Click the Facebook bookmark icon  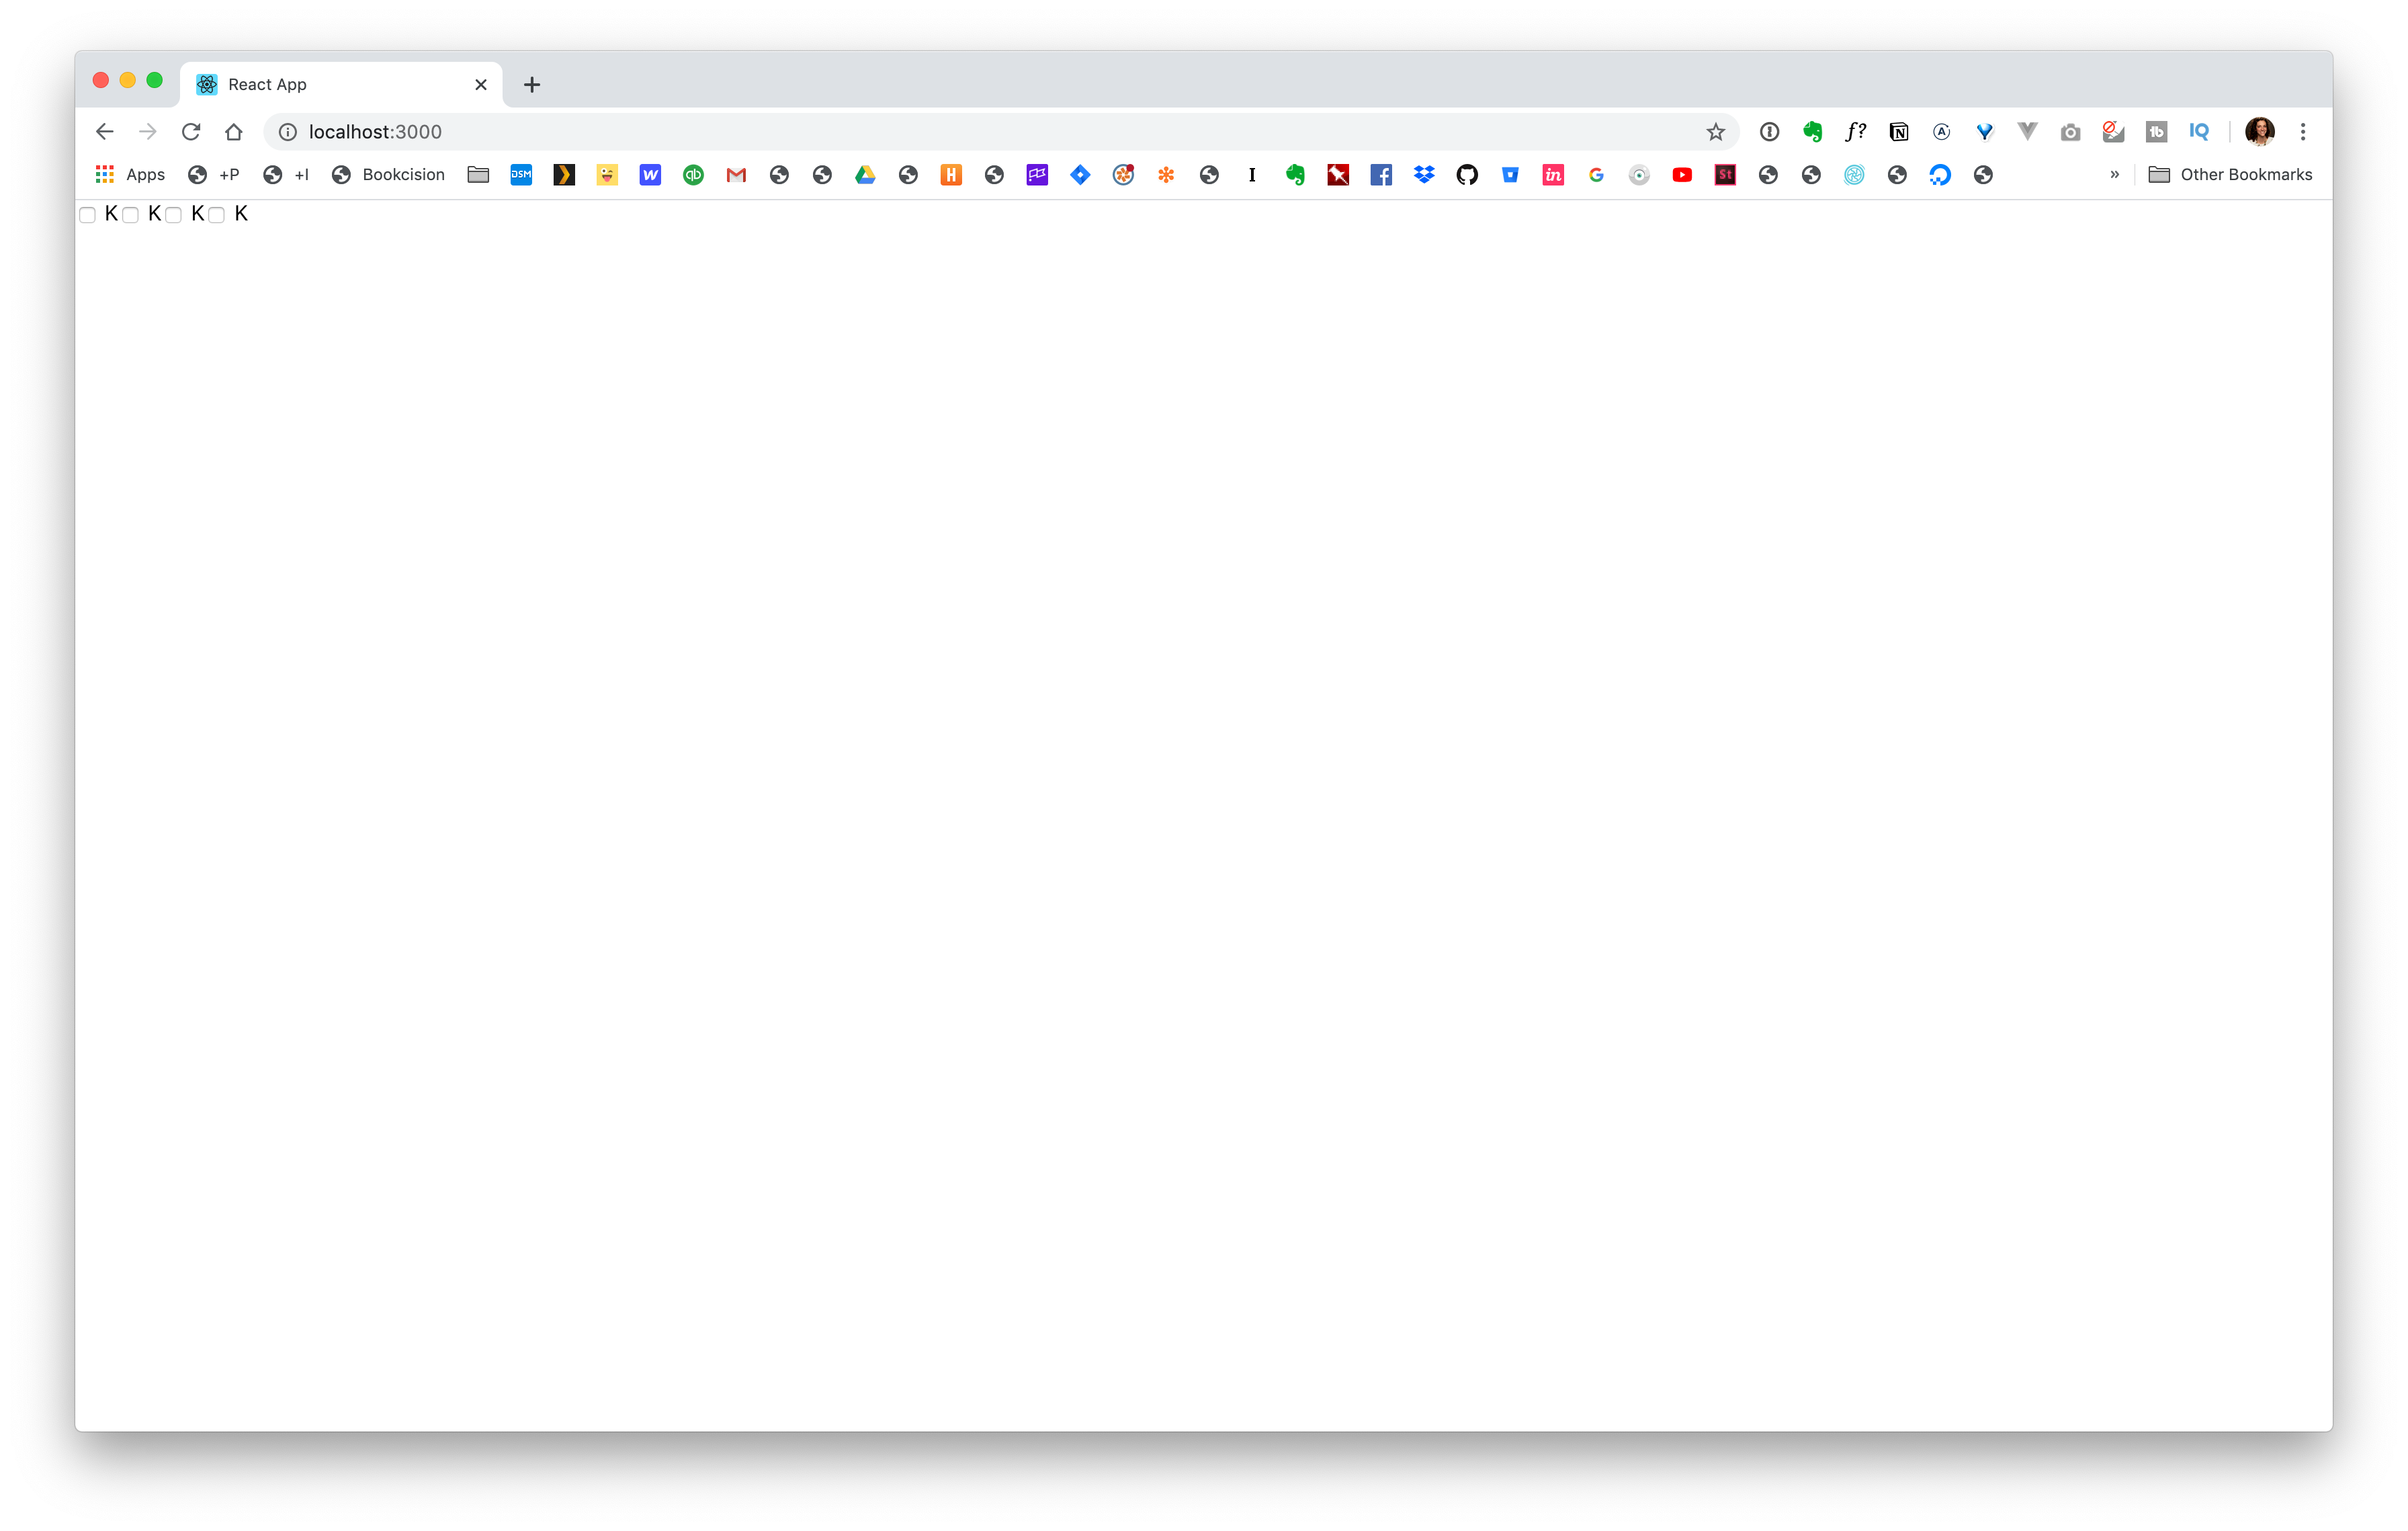point(1381,174)
